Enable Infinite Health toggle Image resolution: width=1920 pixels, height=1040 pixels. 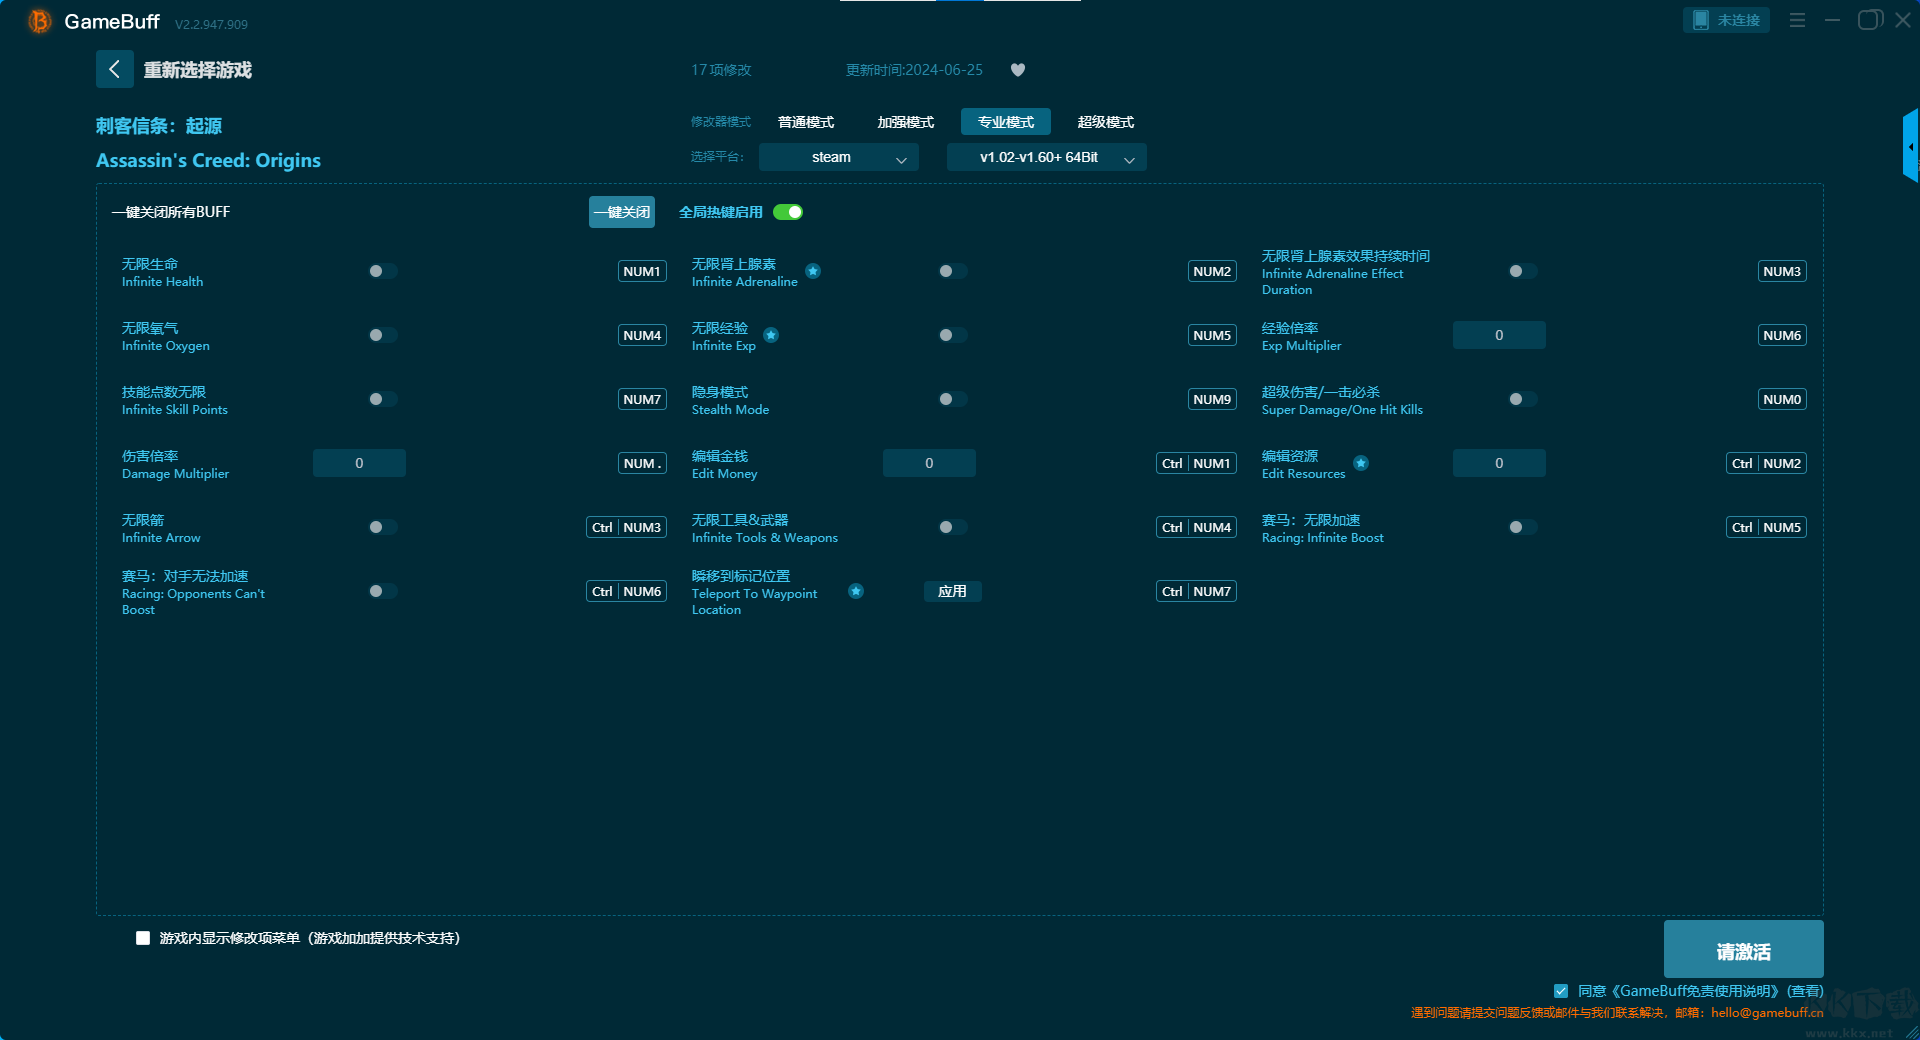click(x=382, y=271)
